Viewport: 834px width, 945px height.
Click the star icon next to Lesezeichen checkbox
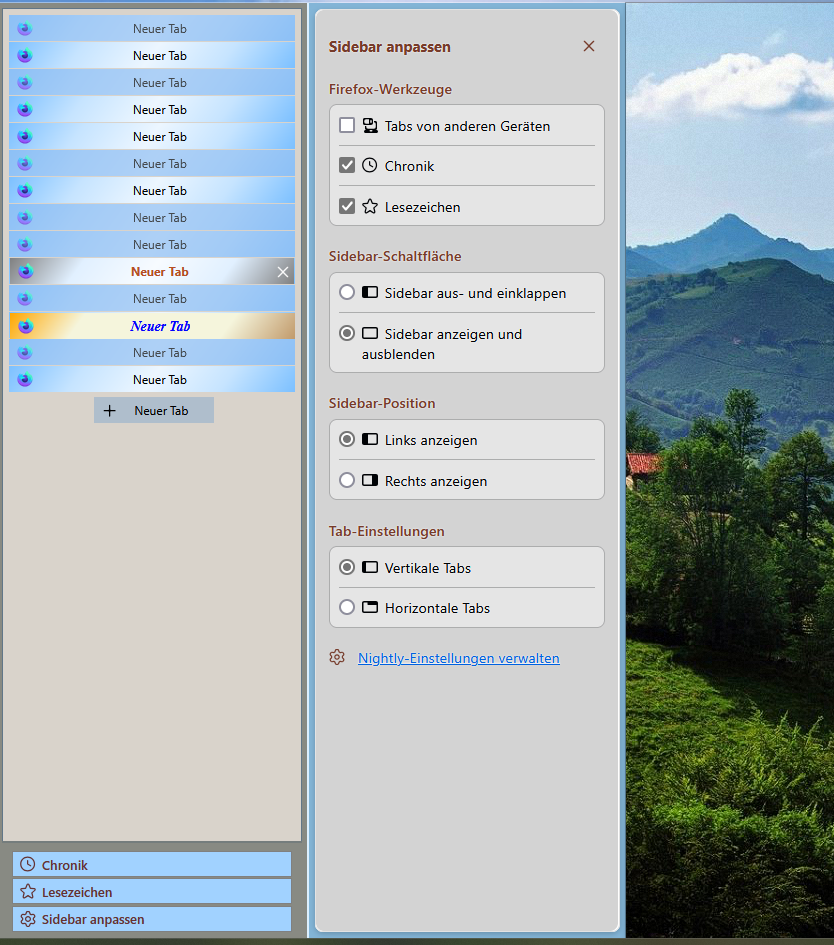click(370, 206)
